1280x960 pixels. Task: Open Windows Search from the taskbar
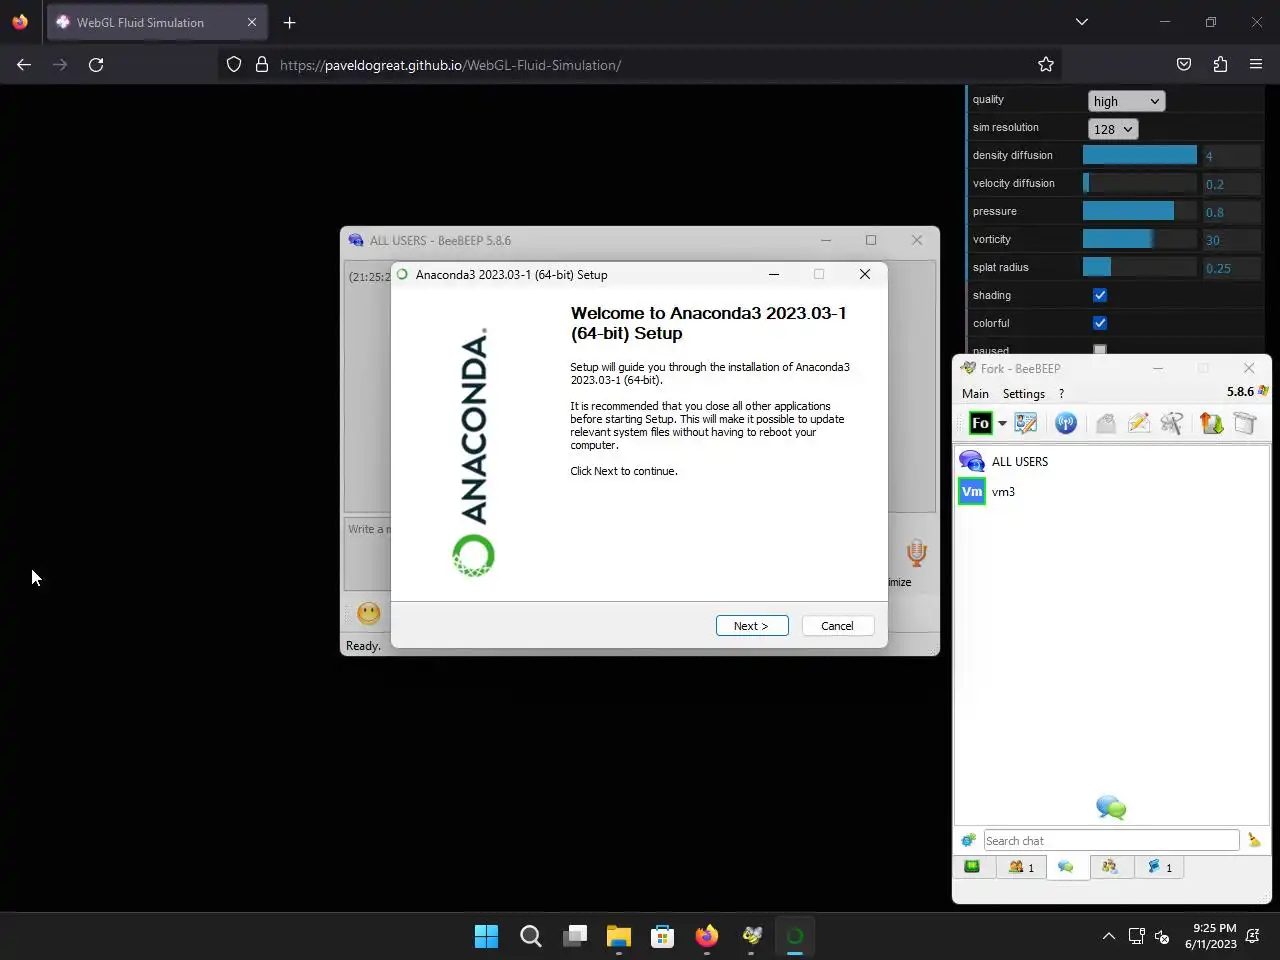point(531,936)
